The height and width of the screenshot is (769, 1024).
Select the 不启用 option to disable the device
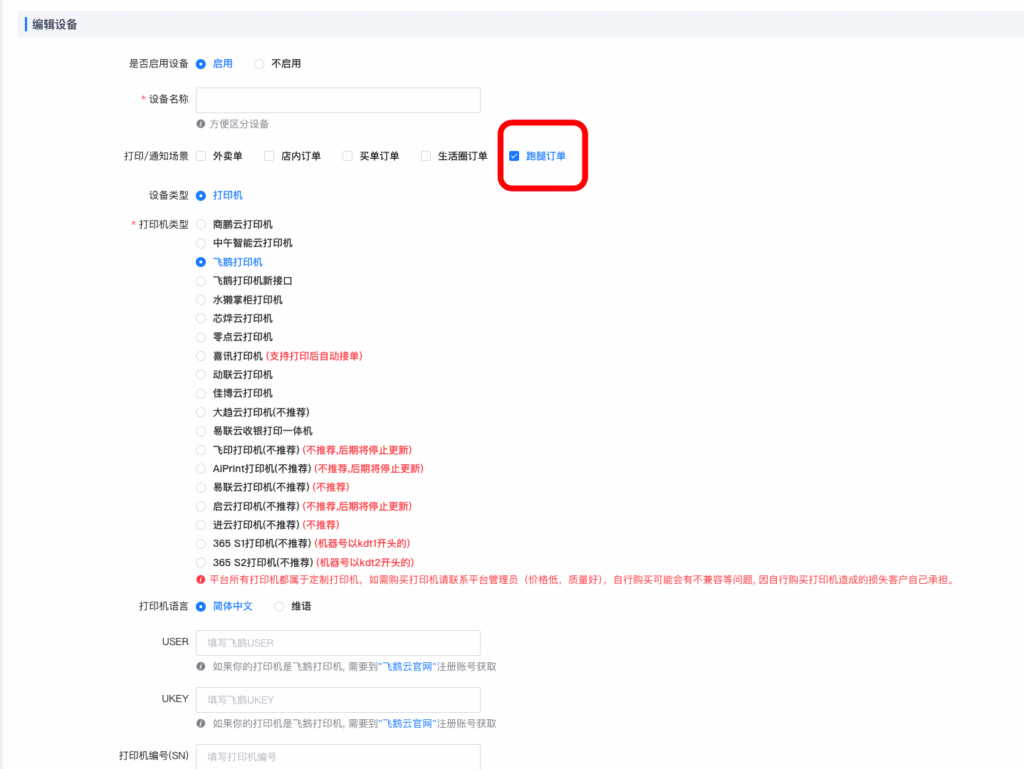[x=259, y=63]
